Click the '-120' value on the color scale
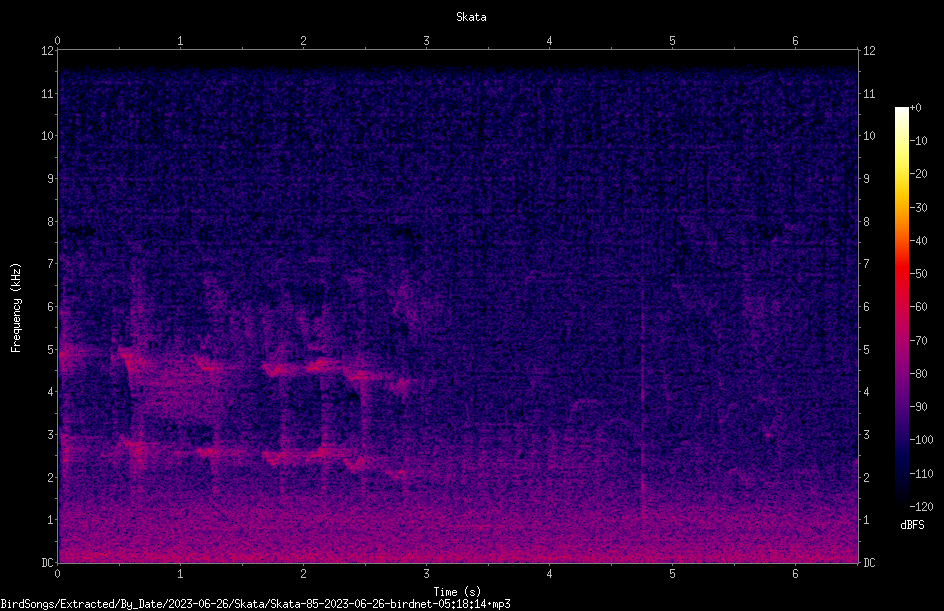This screenshot has height=611, width=944. pyautogui.click(x=921, y=506)
